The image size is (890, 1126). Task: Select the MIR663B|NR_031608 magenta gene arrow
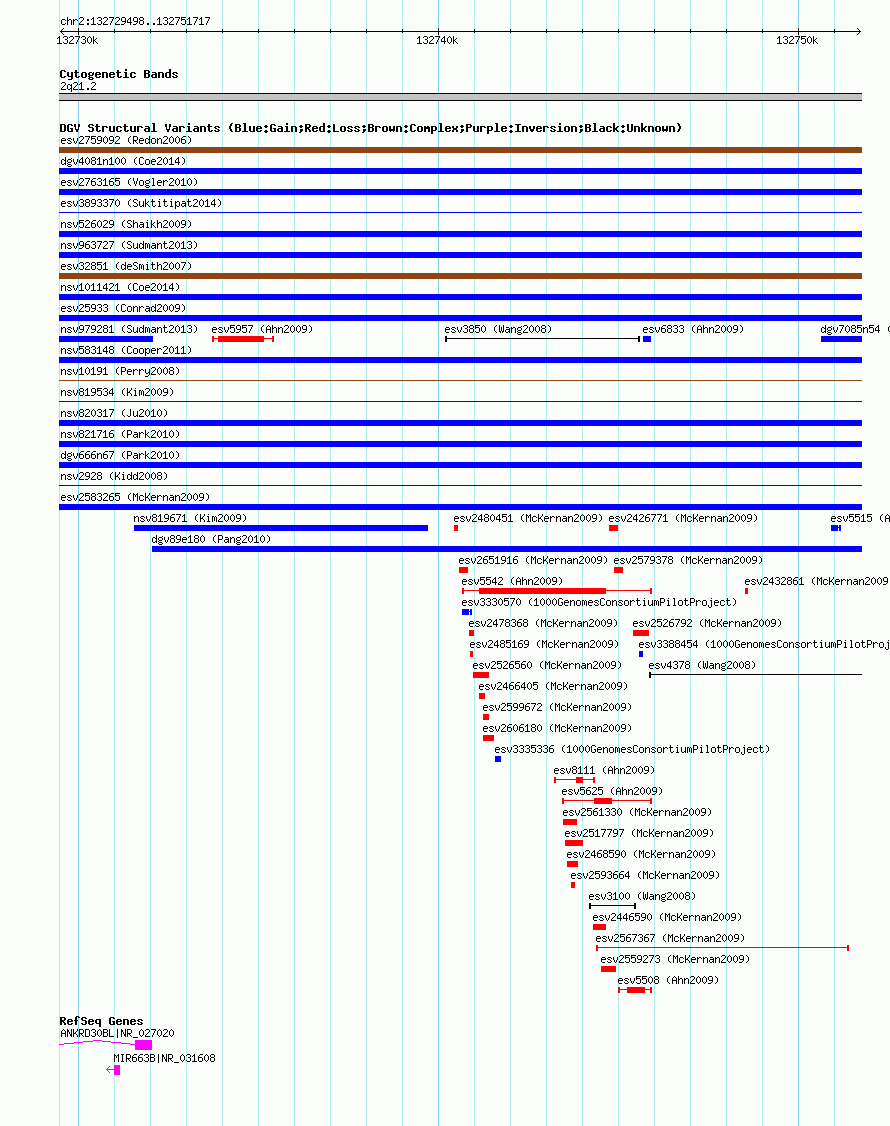(x=113, y=1070)
